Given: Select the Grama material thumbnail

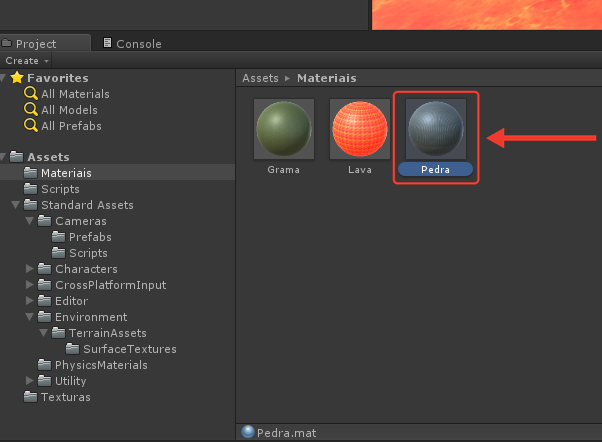Looking at the screenshot, I should coord(284,129).
